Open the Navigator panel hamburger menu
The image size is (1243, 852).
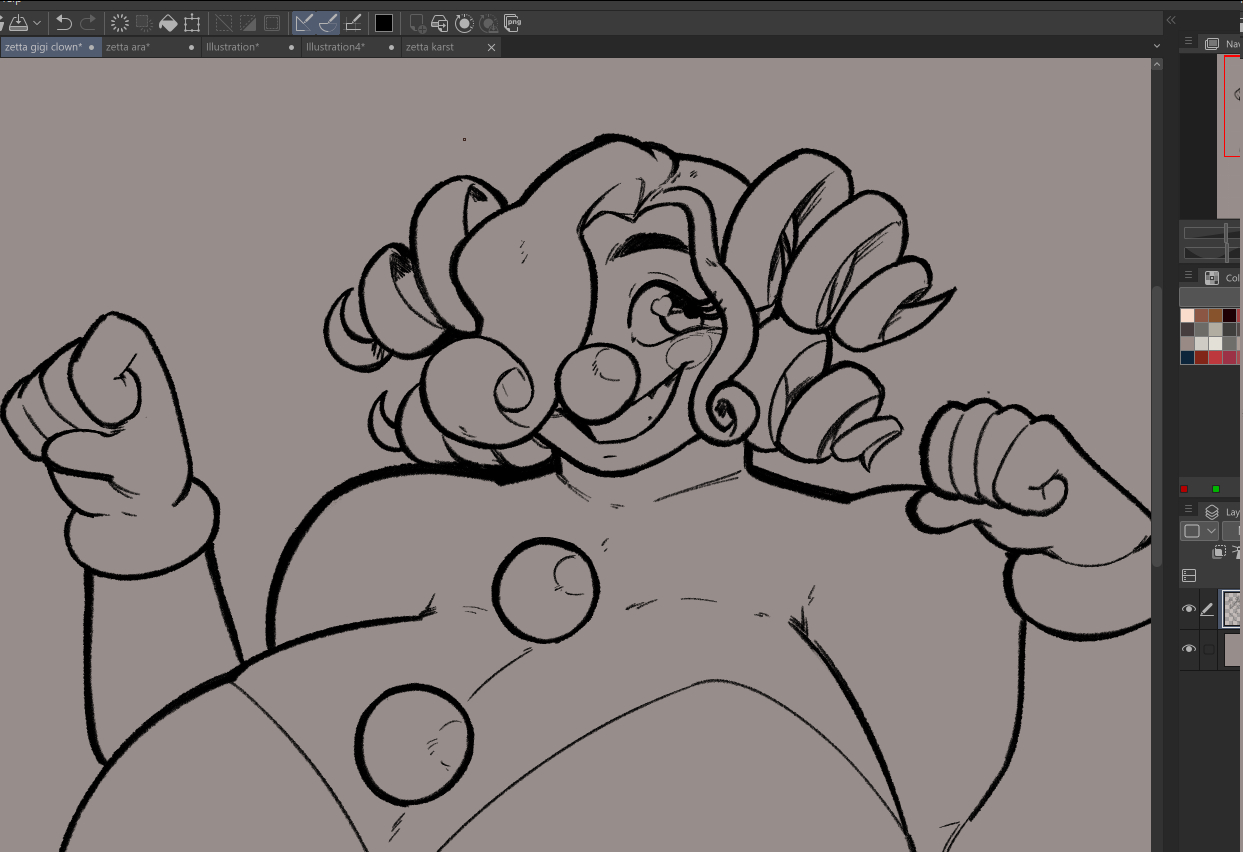click(x=1188, y=42)
